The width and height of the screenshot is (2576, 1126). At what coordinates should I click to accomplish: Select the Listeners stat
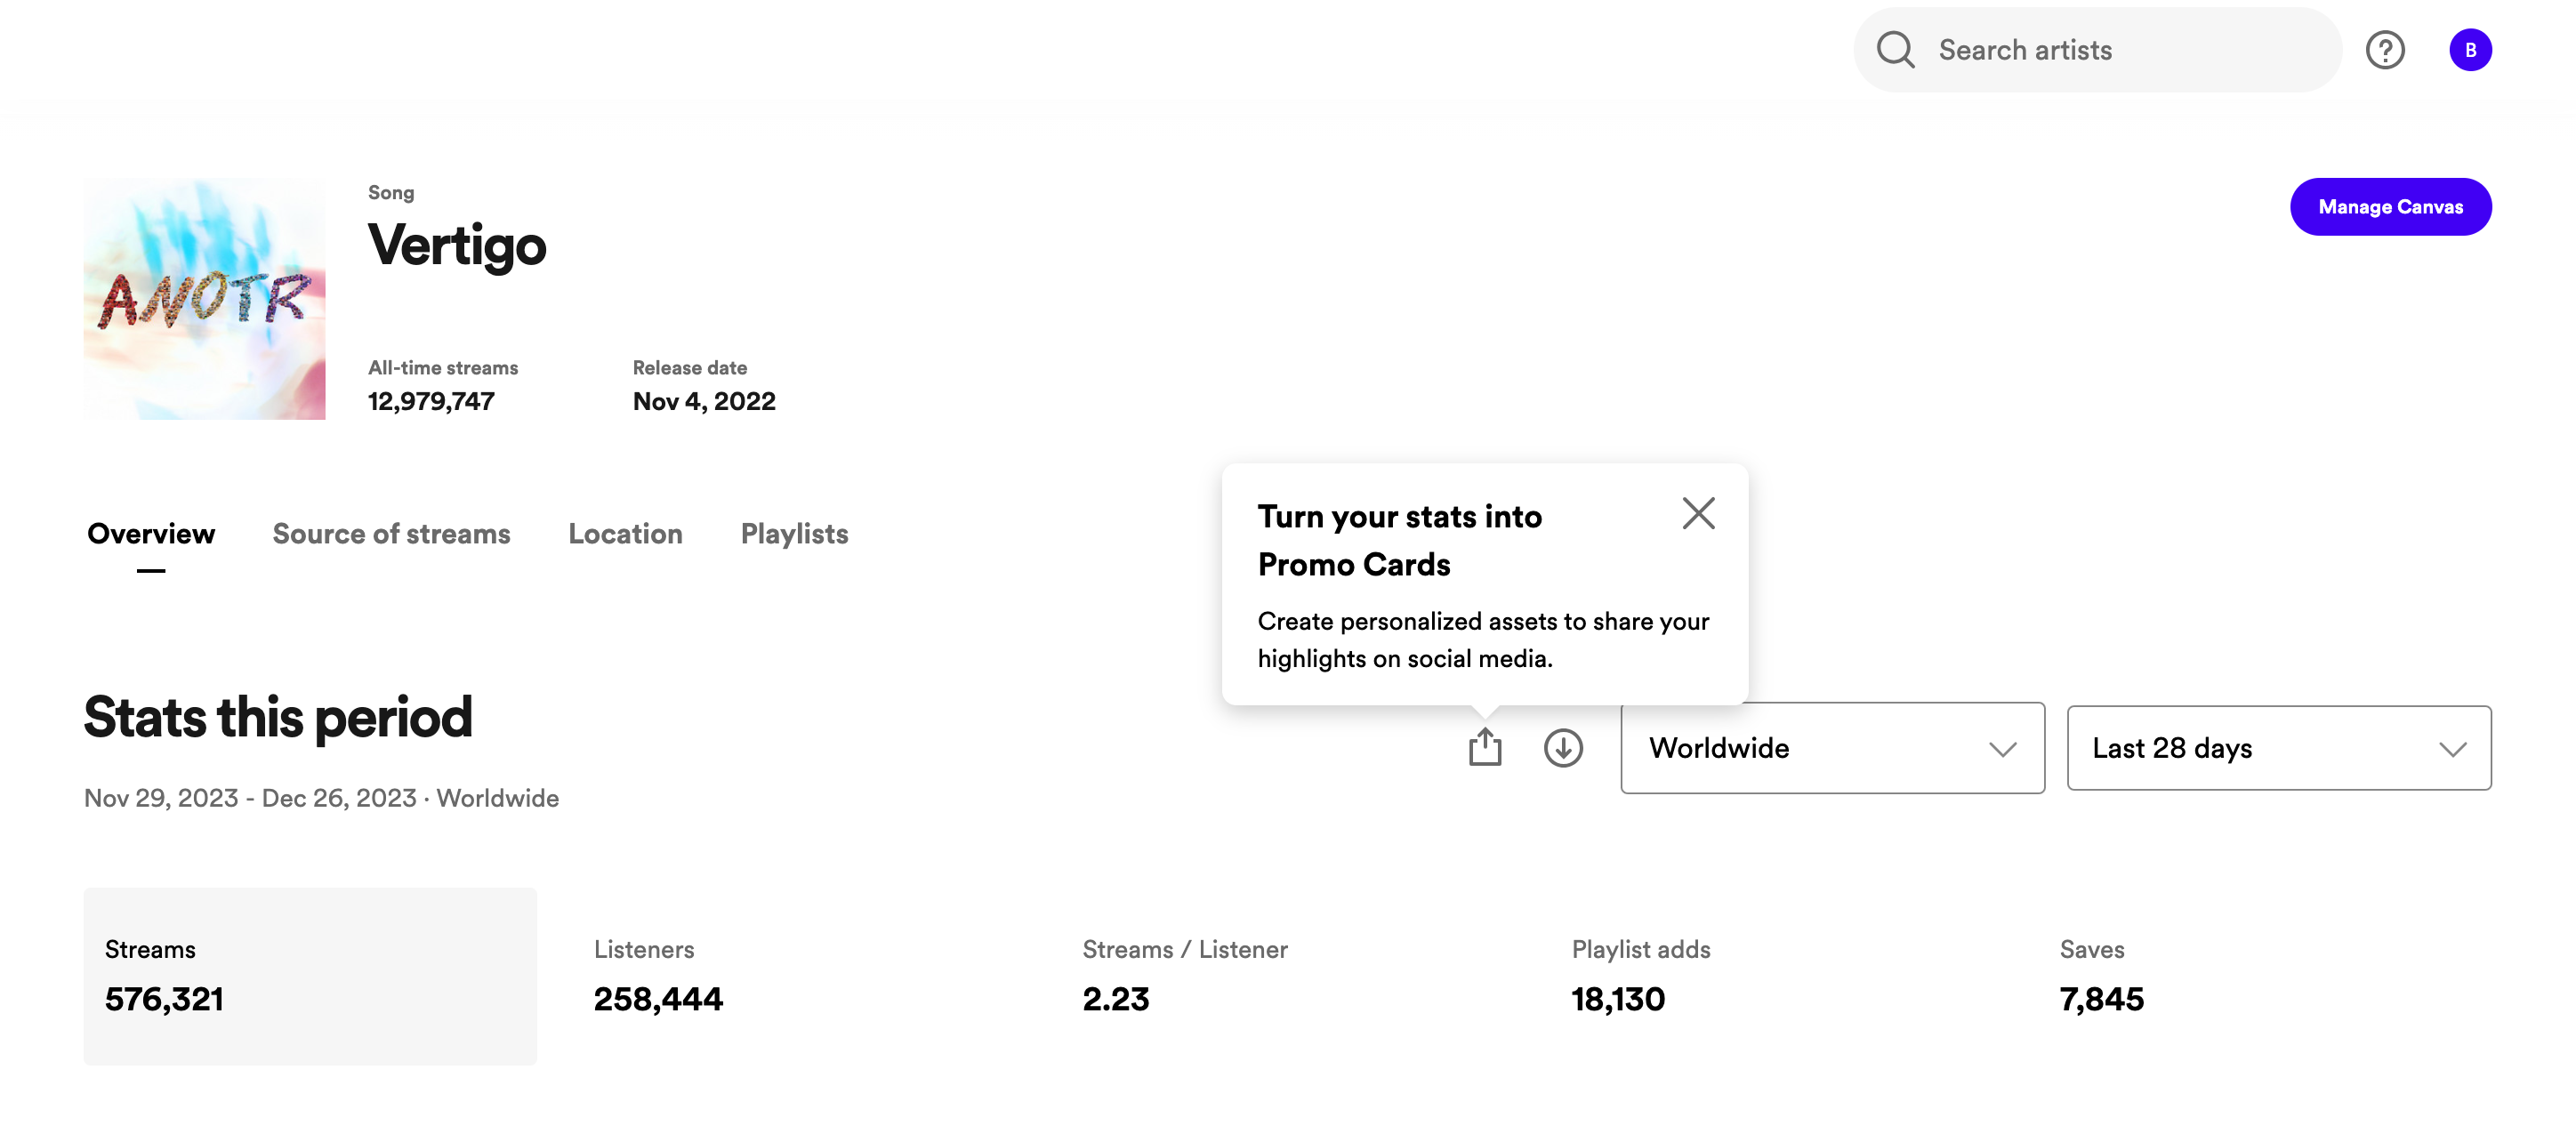tap(658, 976)
